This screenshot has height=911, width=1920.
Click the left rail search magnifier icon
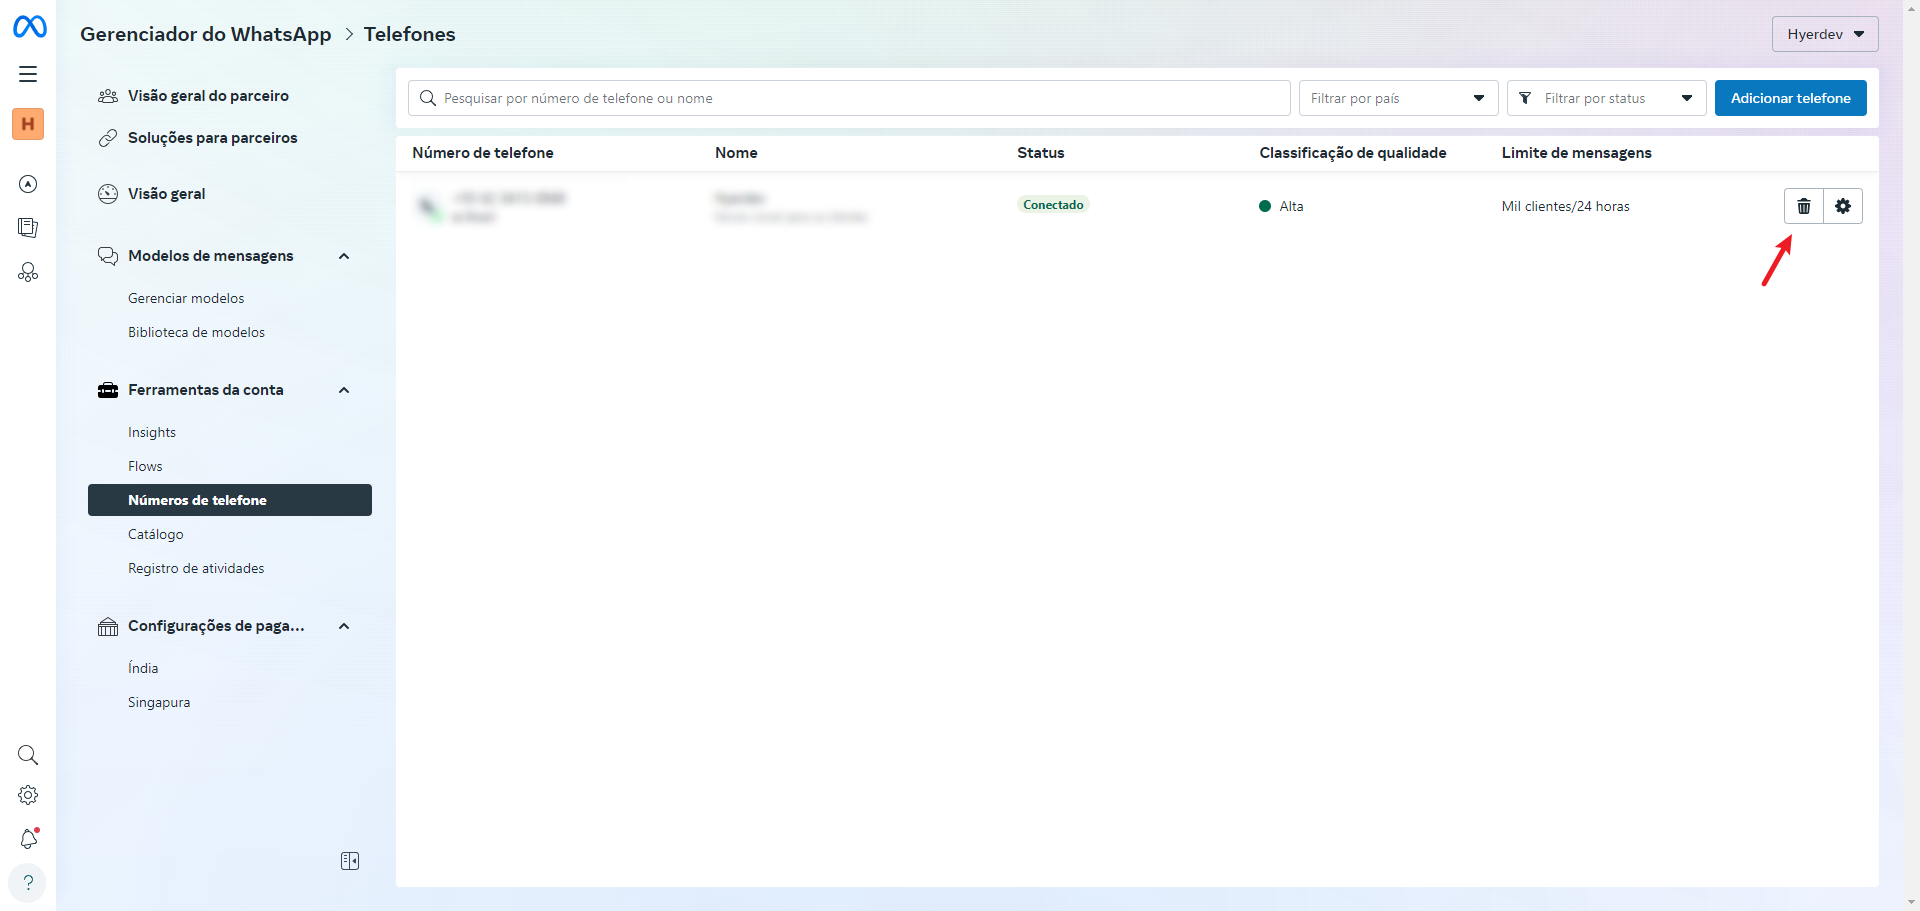click(x=28, y=755)
